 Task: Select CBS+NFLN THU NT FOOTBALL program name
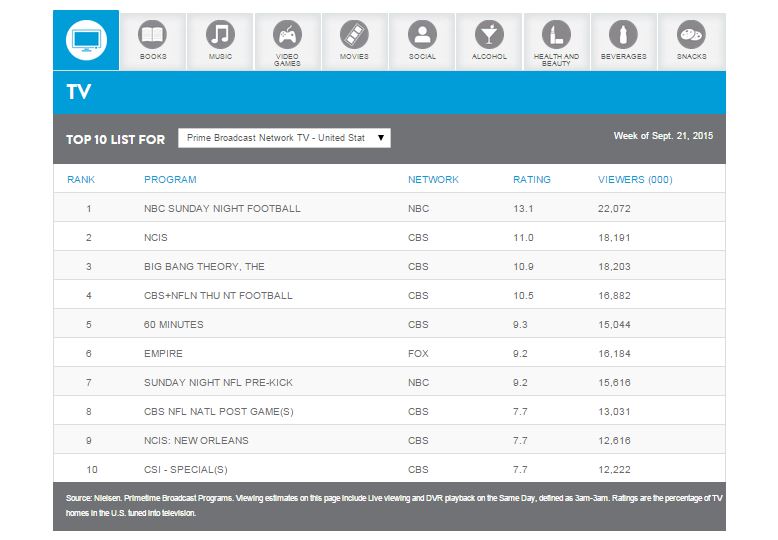218,296
